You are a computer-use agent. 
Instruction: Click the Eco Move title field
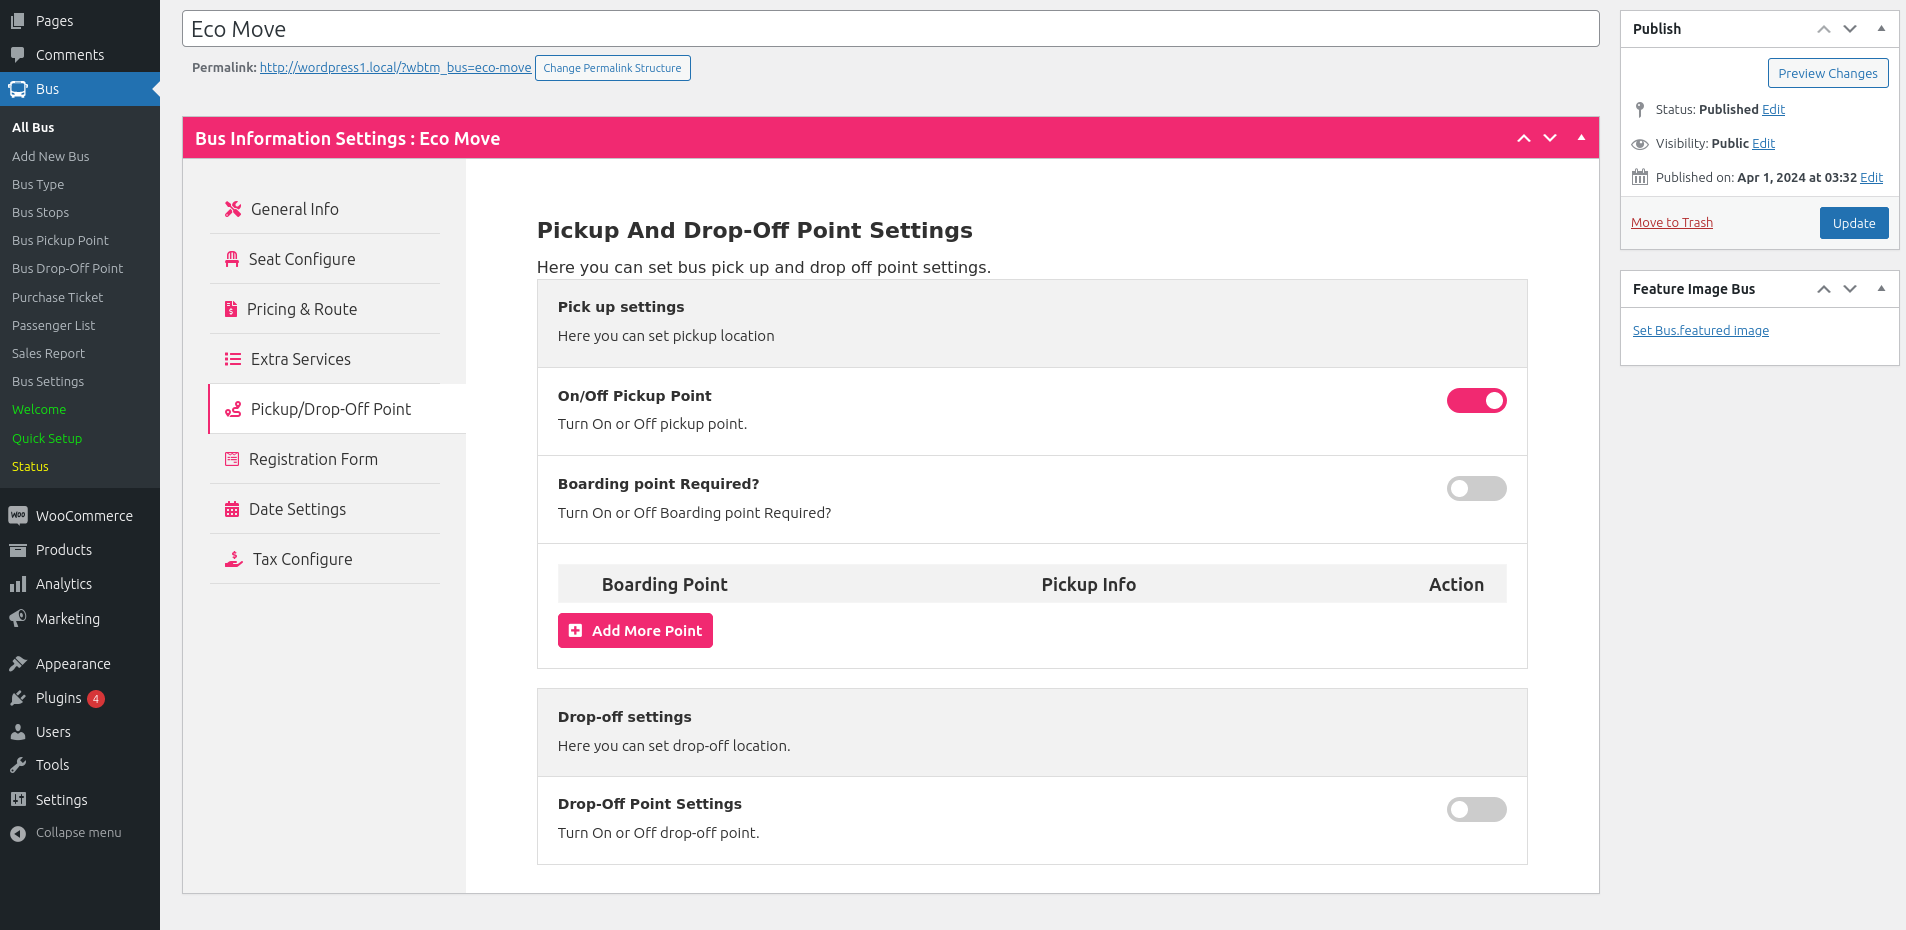(890, 29)
